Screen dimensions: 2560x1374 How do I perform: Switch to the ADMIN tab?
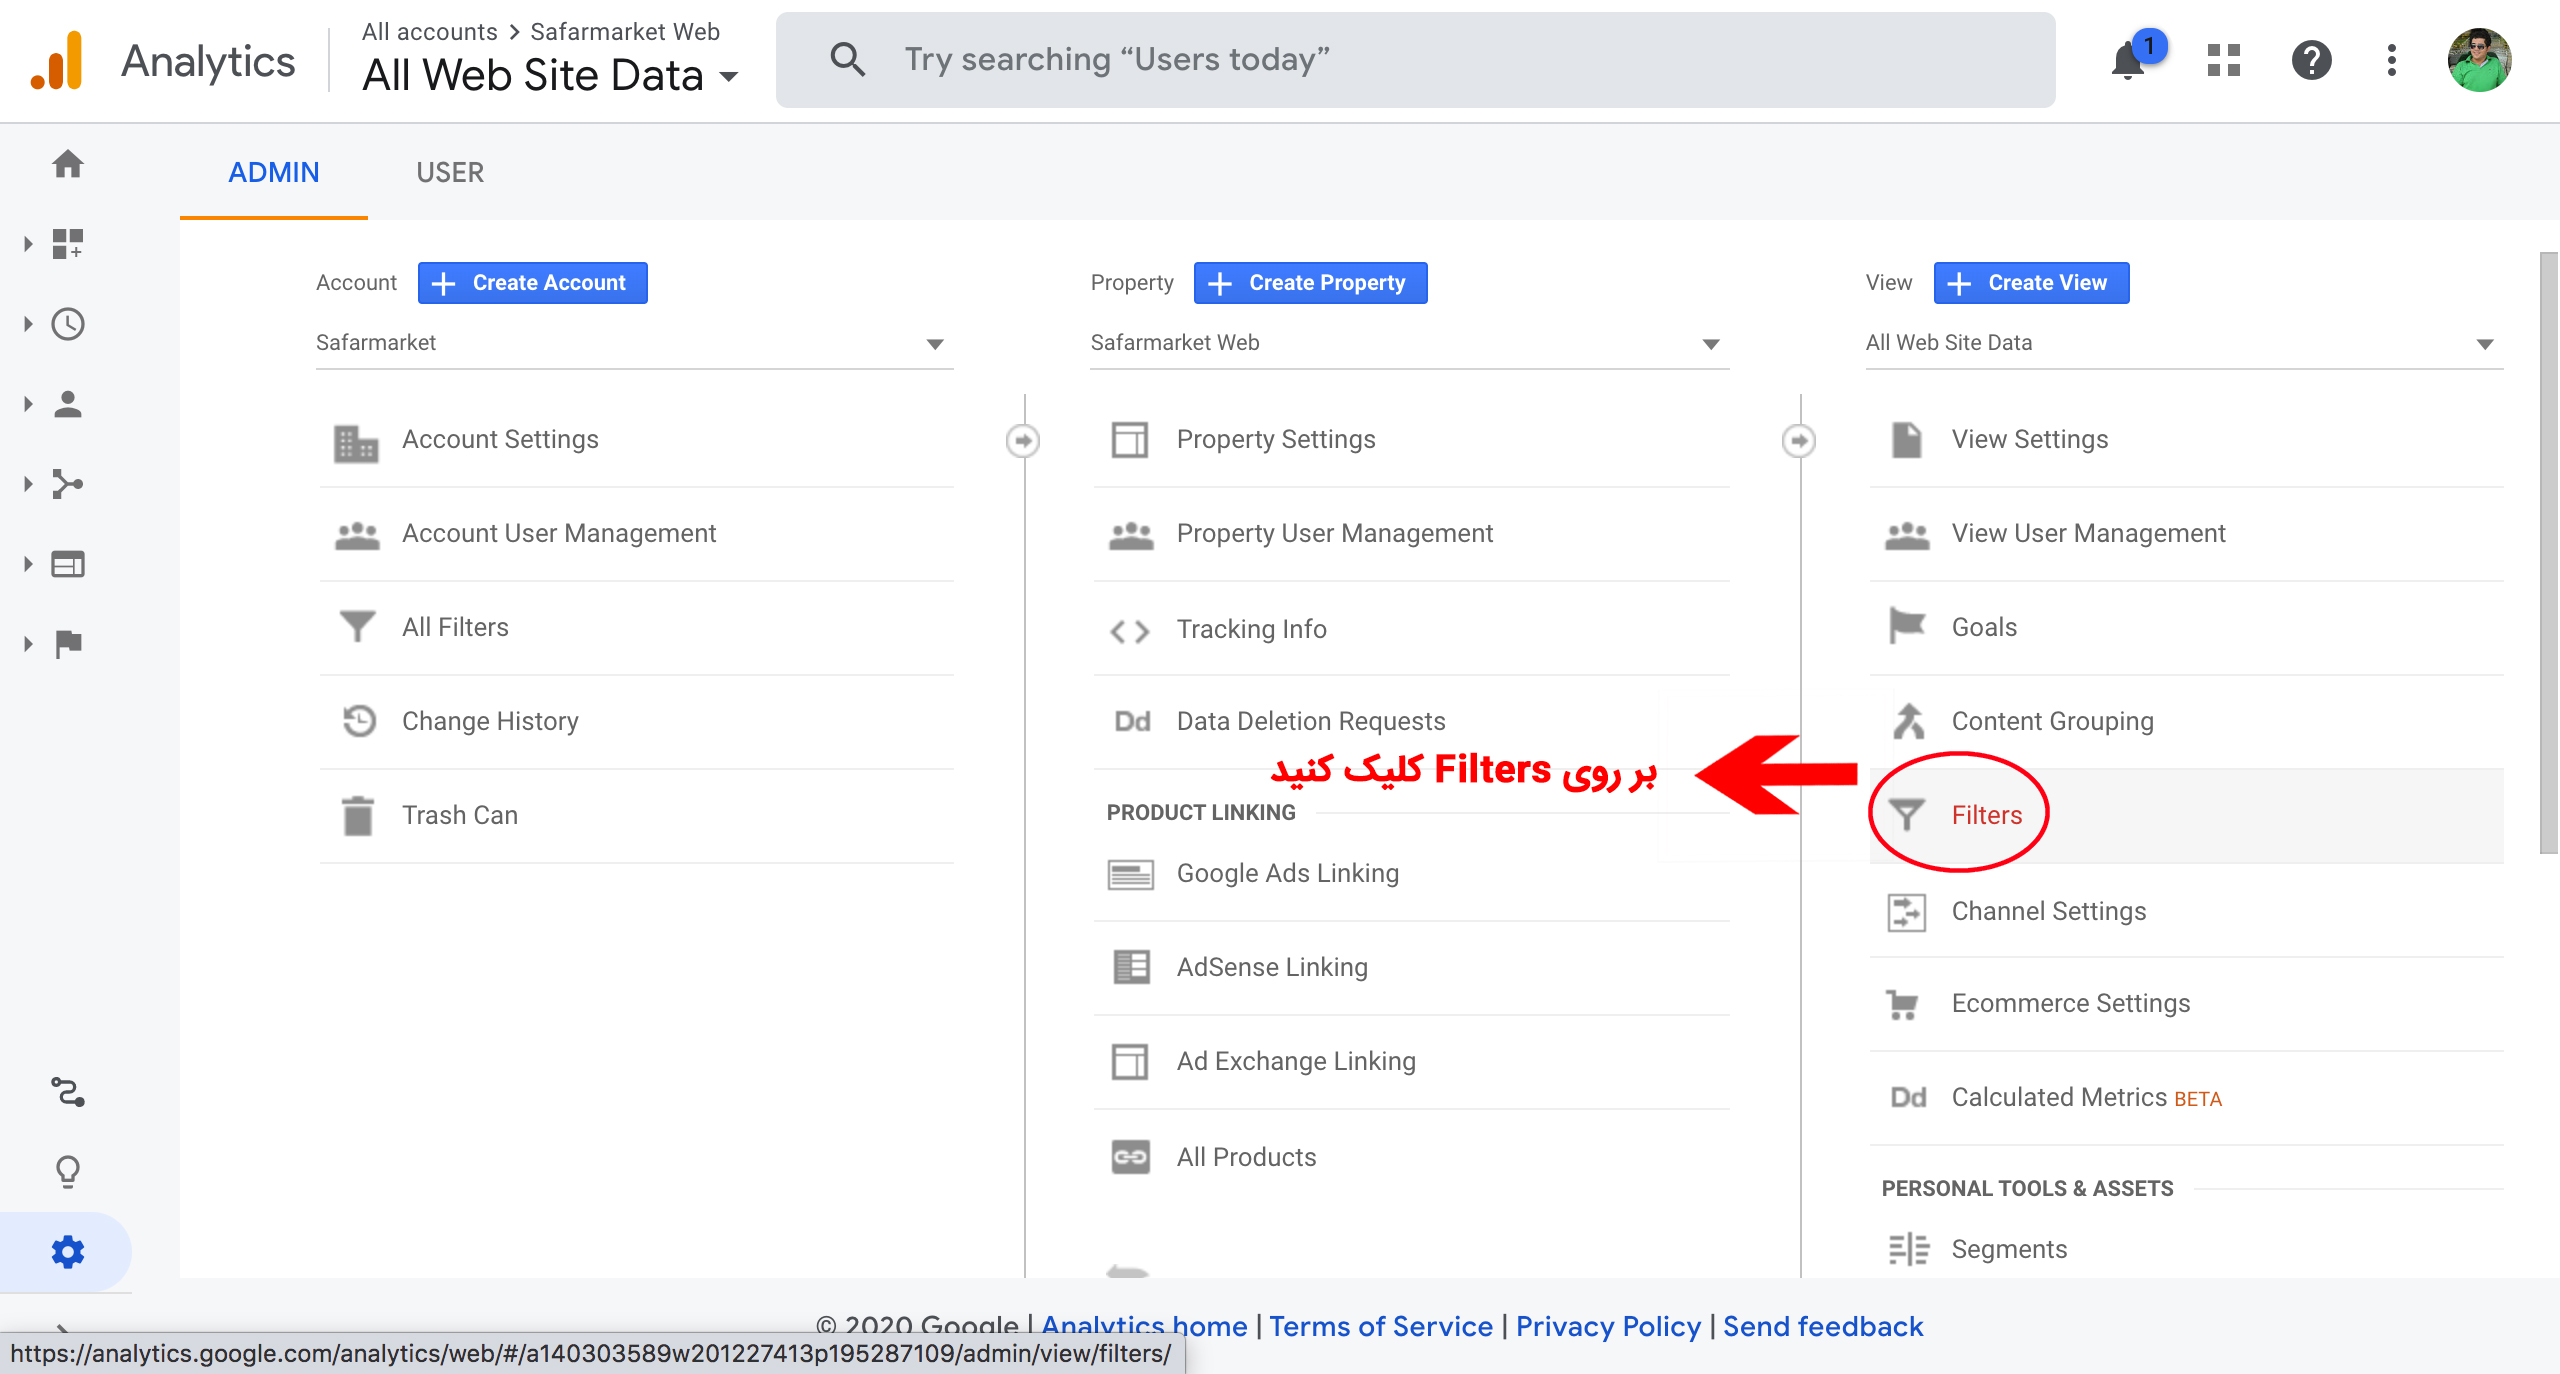click(274, 172)
